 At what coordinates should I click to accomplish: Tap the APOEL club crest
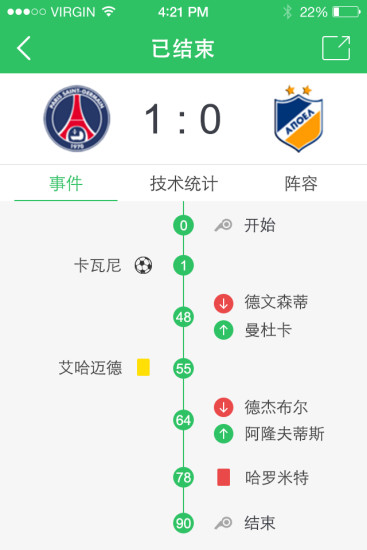[298, 118]
